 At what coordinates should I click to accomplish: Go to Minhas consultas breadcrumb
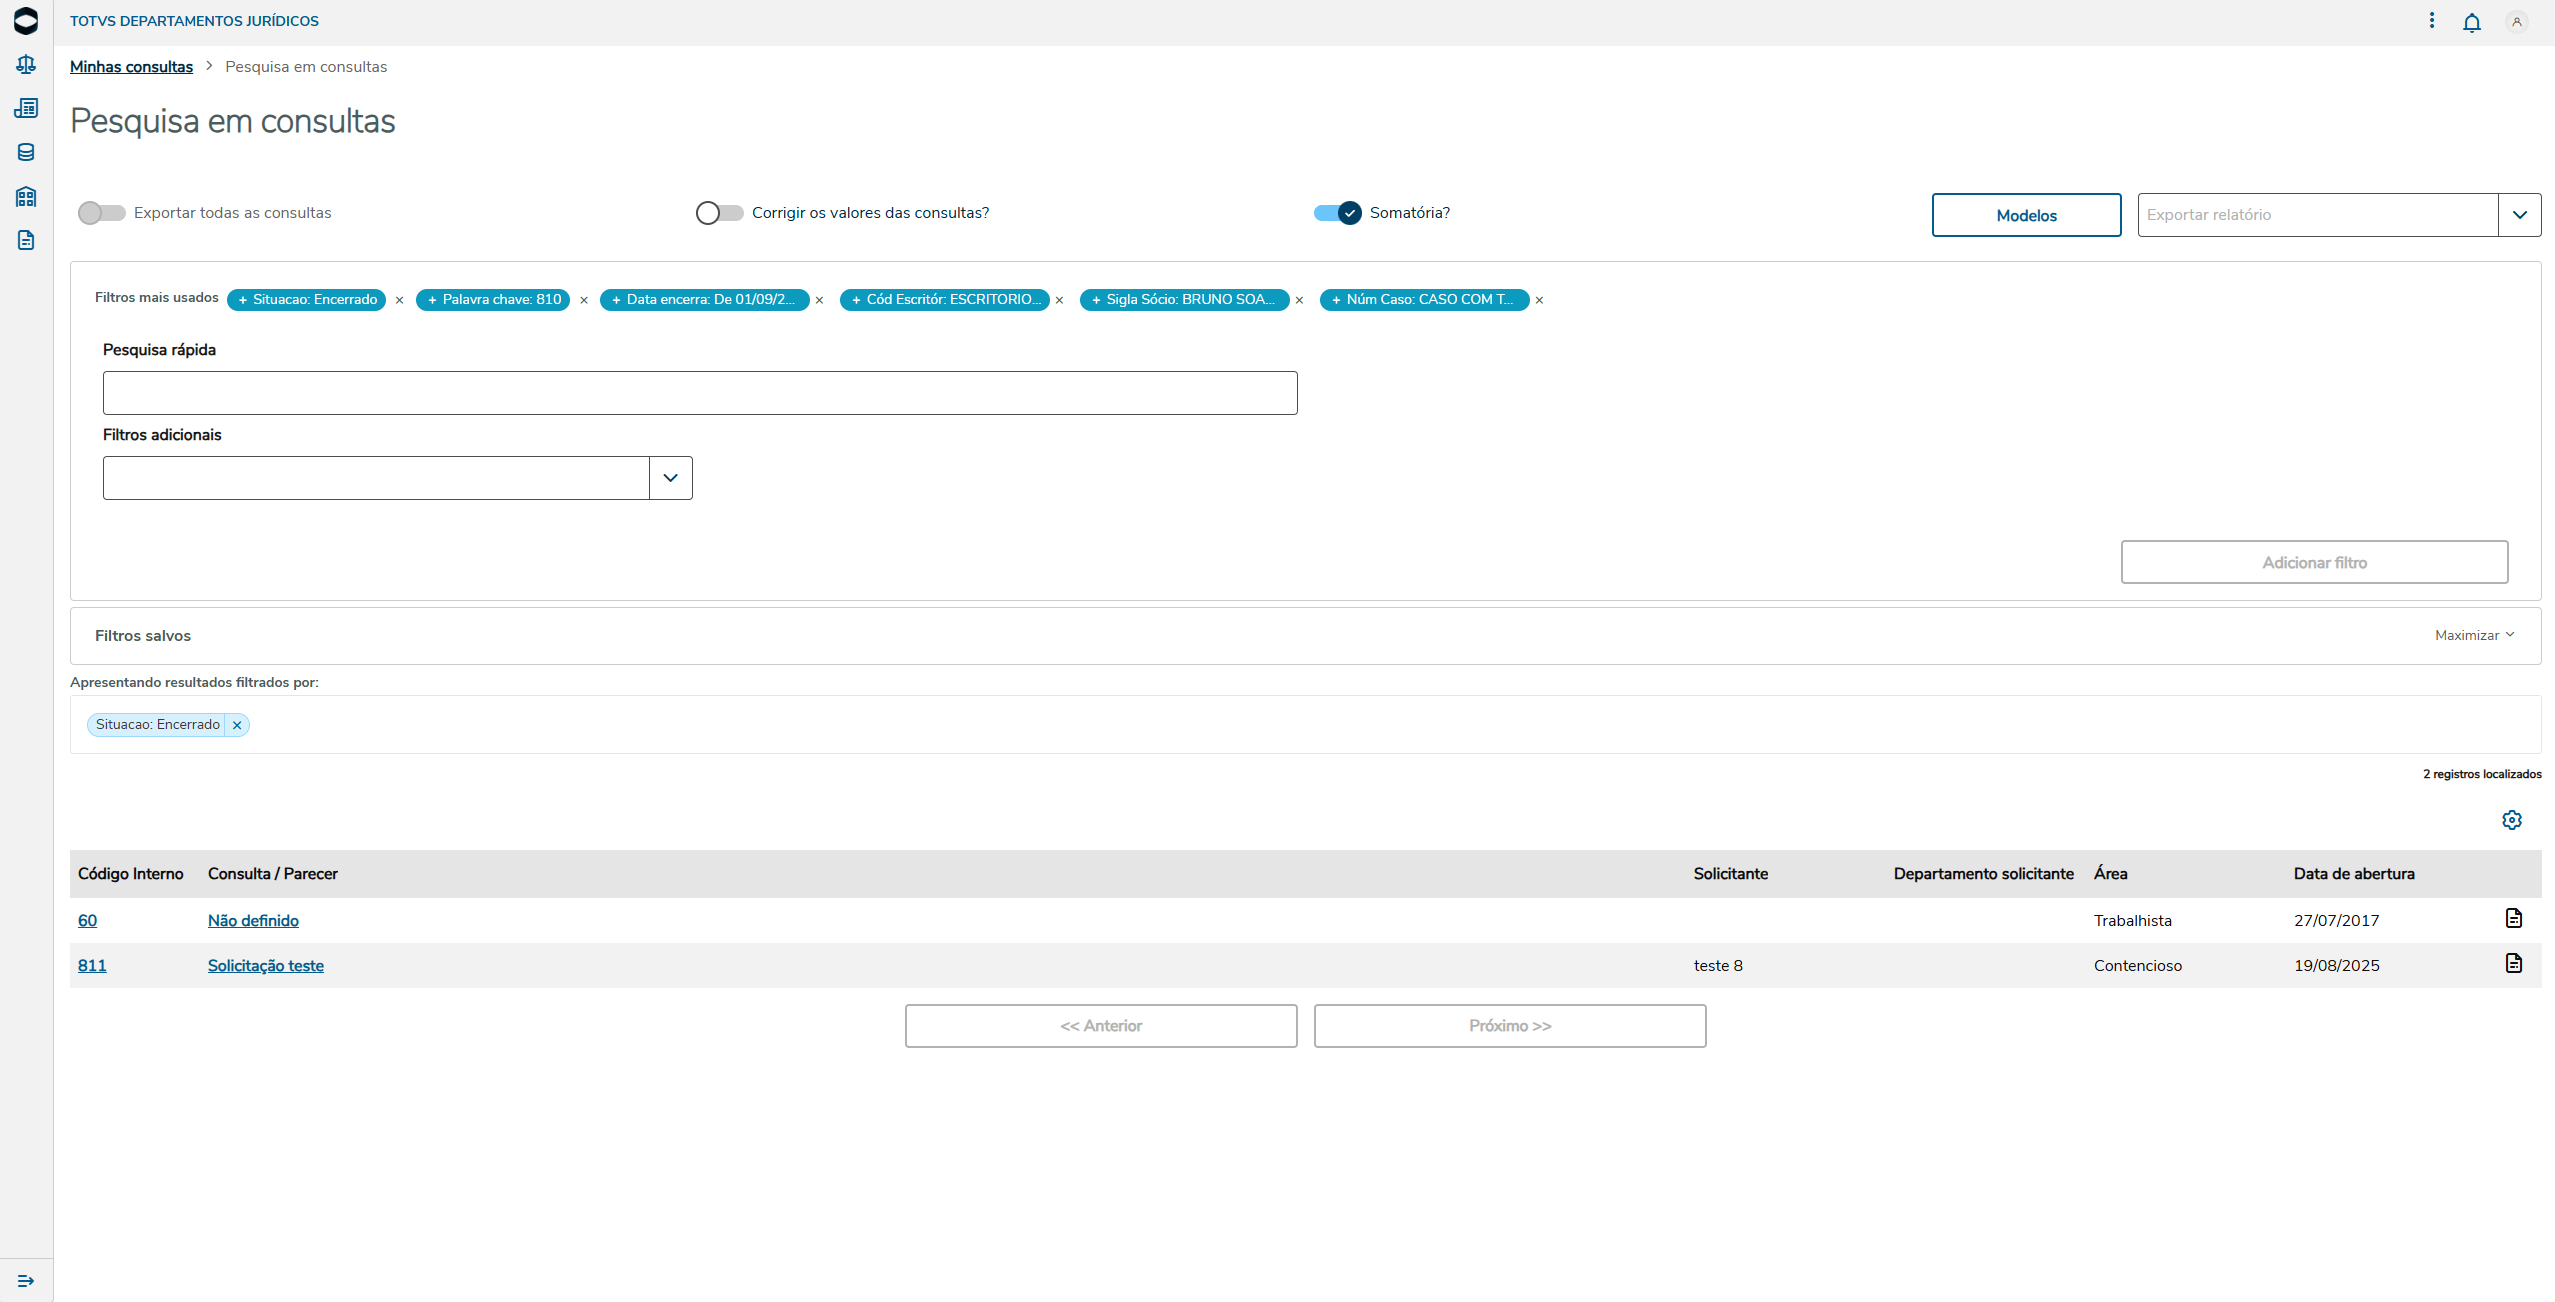(x=131, y=67)
